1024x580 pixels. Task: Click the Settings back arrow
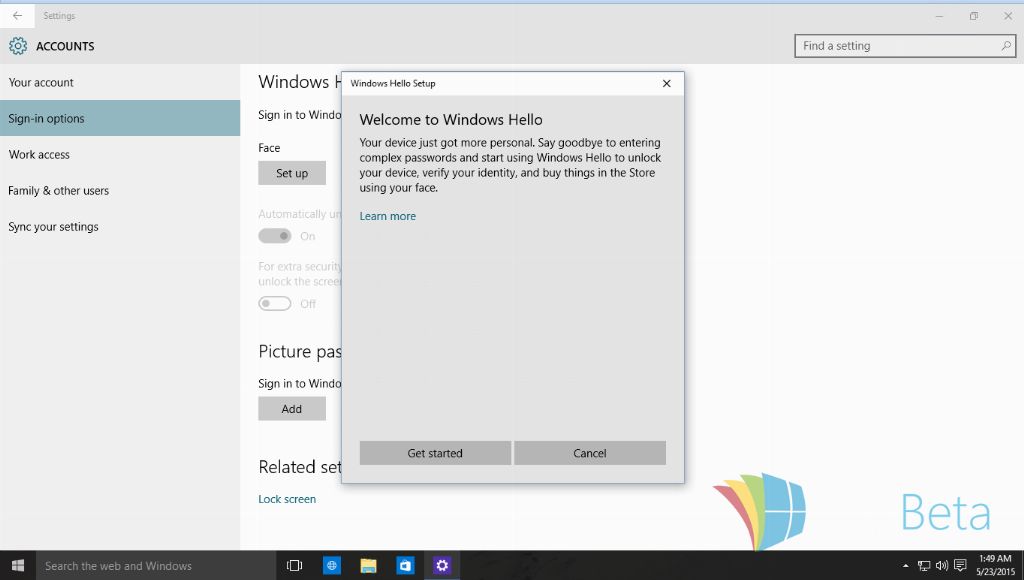point(17,16)
